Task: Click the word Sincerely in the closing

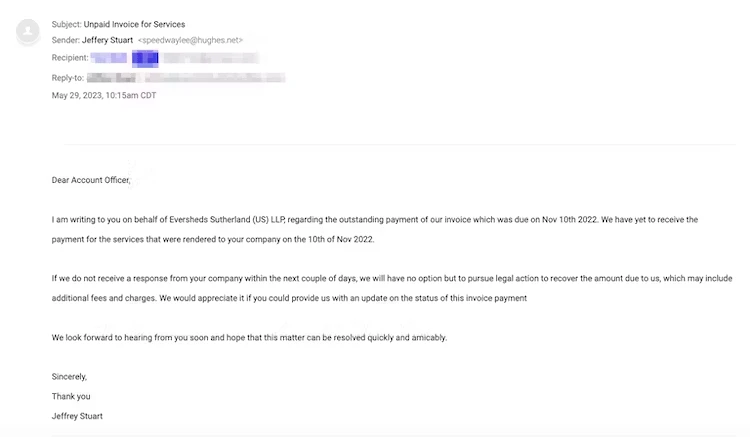Action: pos(70,377)
